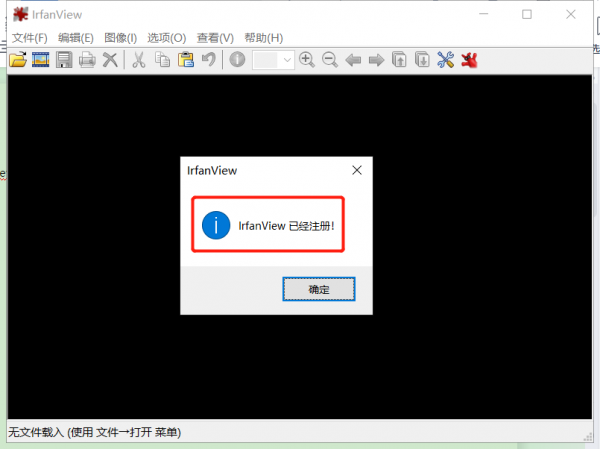The width and height of the screenshot is (600, 449).
Task: Close the IrfanView message dialog
Action: click(357, 170)
